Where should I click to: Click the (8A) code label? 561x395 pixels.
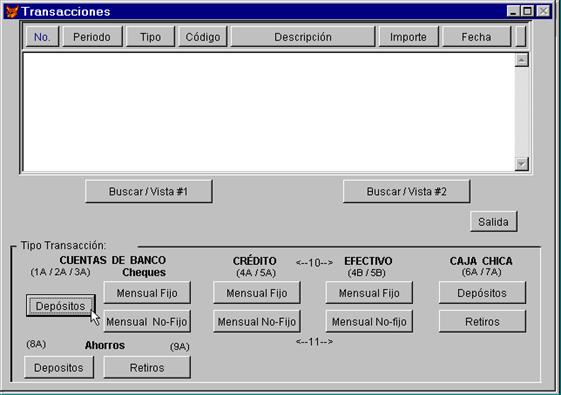coord(36,344)
